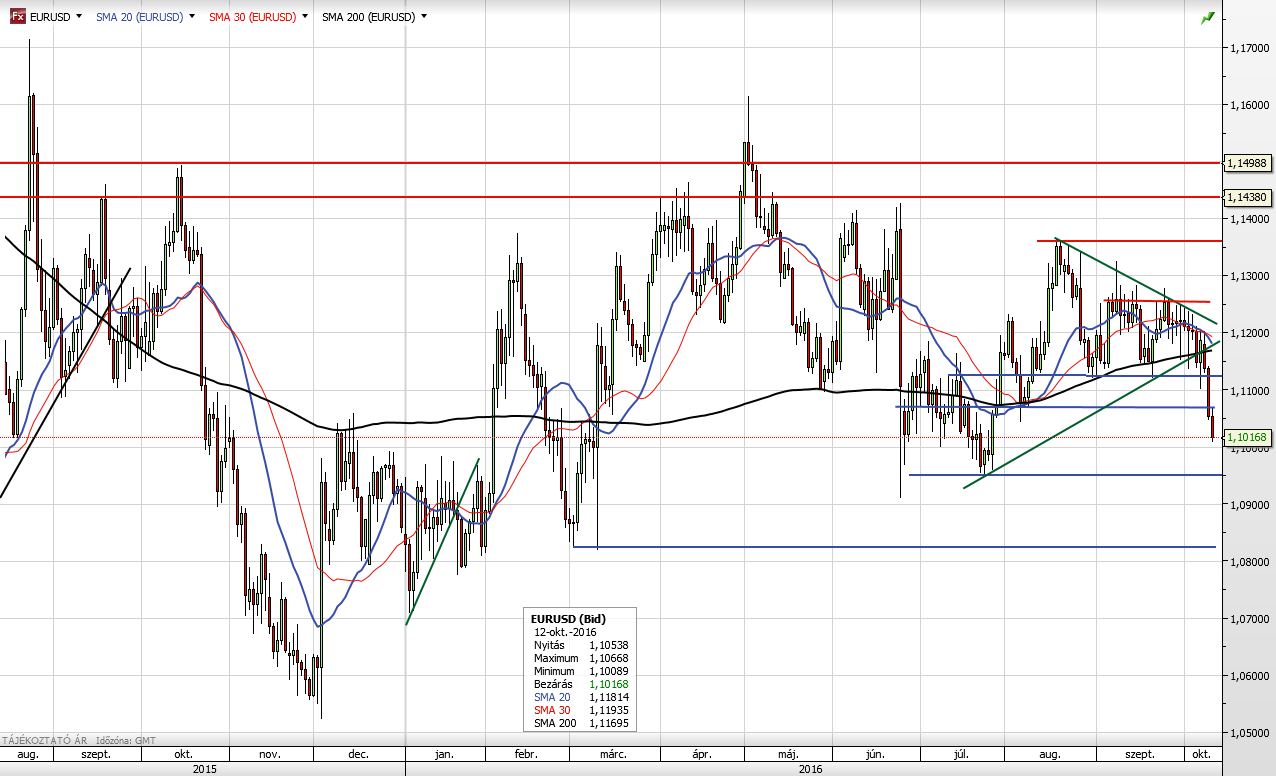Click the márc. month label
Viewport: 1276px width, 776px height.
click(x=613, y=754)
